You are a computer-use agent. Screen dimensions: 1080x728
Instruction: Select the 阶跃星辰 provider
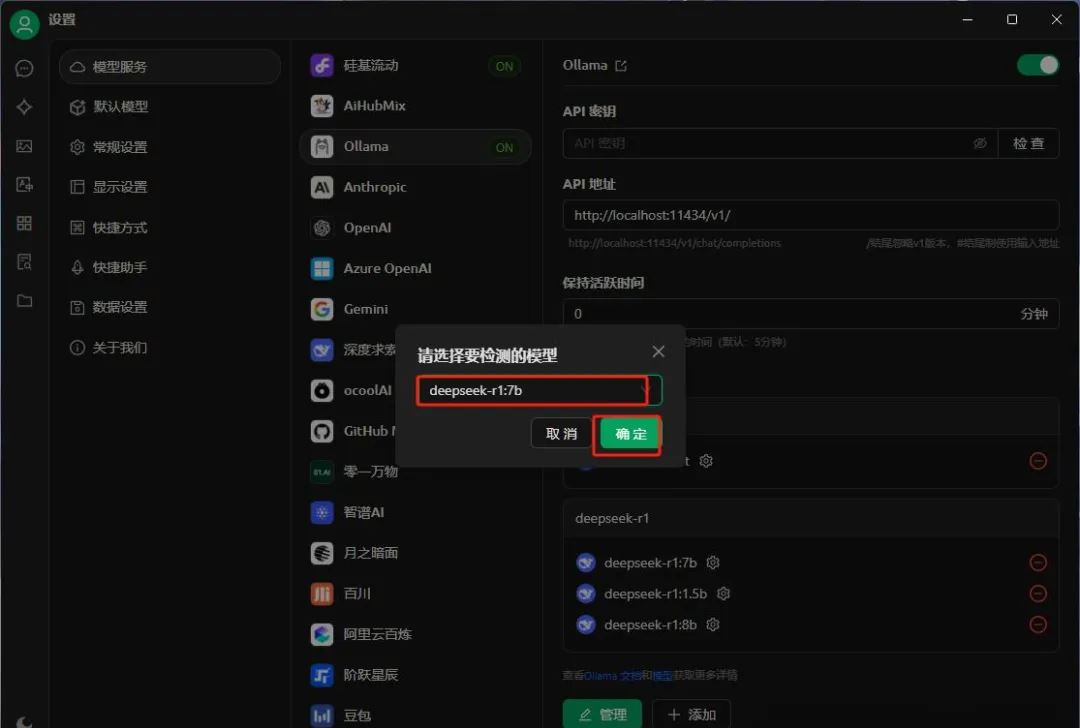click(x=415, y=675)
